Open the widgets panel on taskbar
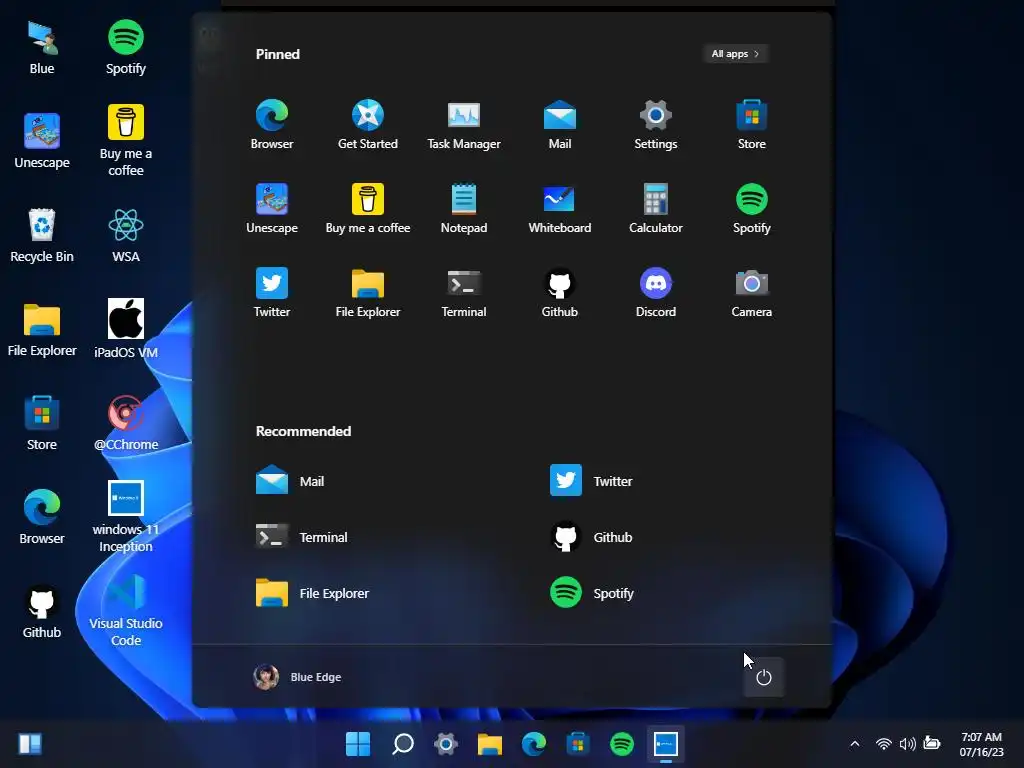 [30, 744]
